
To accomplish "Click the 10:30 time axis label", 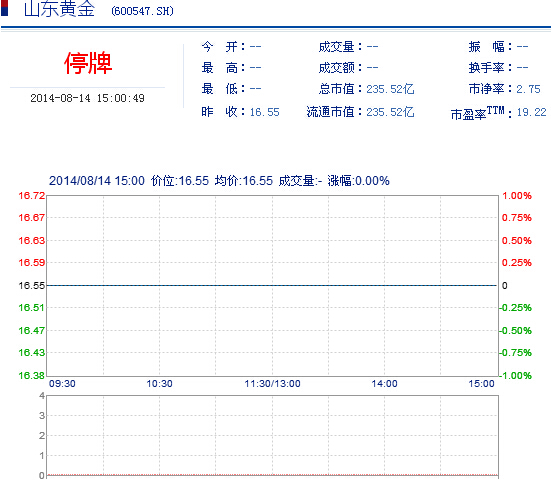I will click(160, 384).
